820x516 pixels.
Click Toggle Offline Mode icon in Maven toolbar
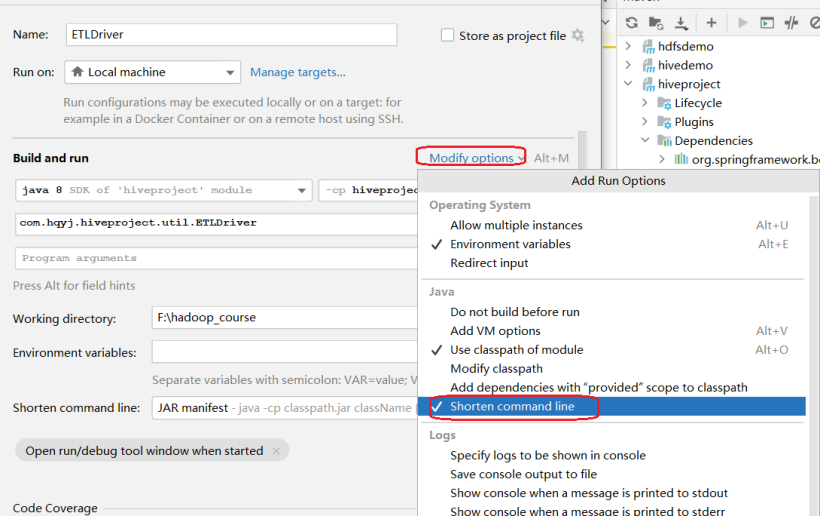(x=792, y=22)
